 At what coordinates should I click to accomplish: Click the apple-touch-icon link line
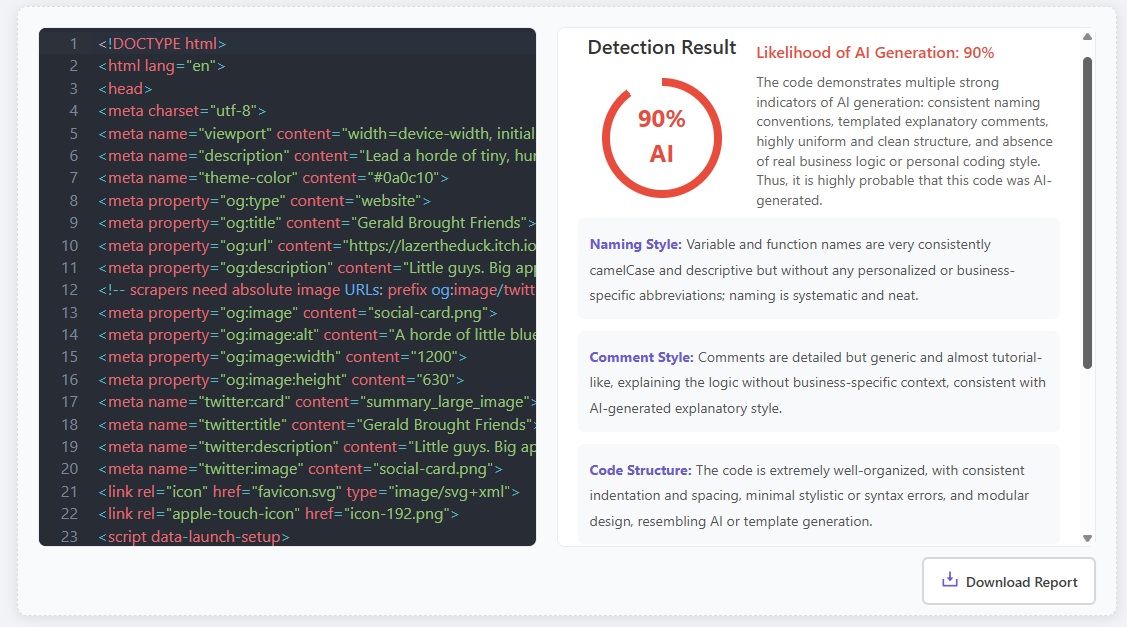pyautogui.click(x=279, y=514)
